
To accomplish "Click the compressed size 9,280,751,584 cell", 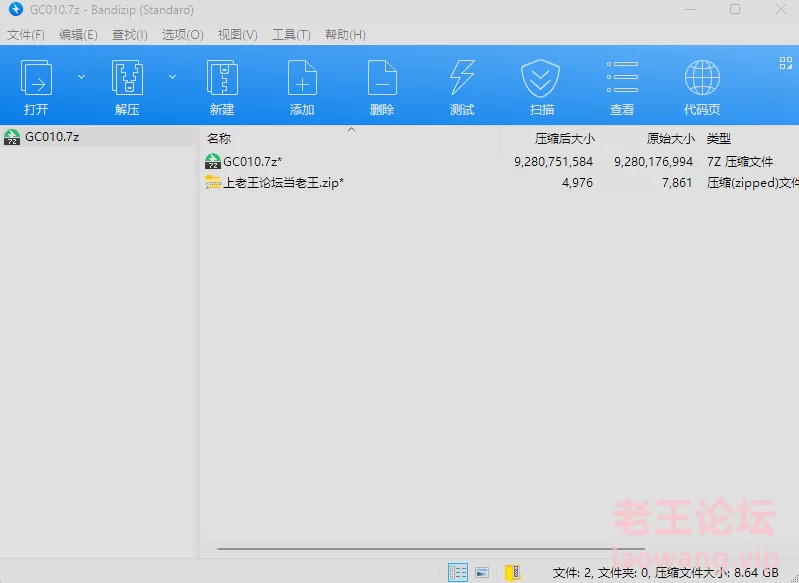I will point(553,162).
